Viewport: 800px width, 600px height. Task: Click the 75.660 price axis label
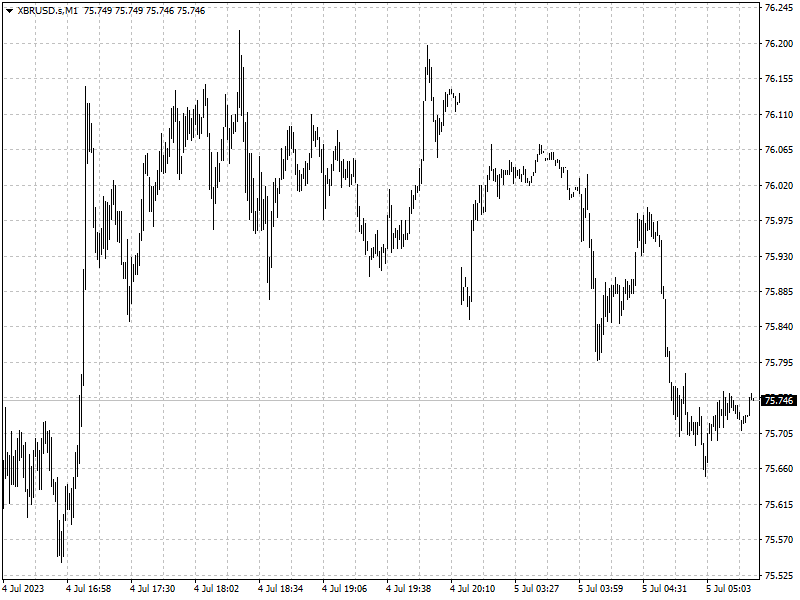click(779, 469)
